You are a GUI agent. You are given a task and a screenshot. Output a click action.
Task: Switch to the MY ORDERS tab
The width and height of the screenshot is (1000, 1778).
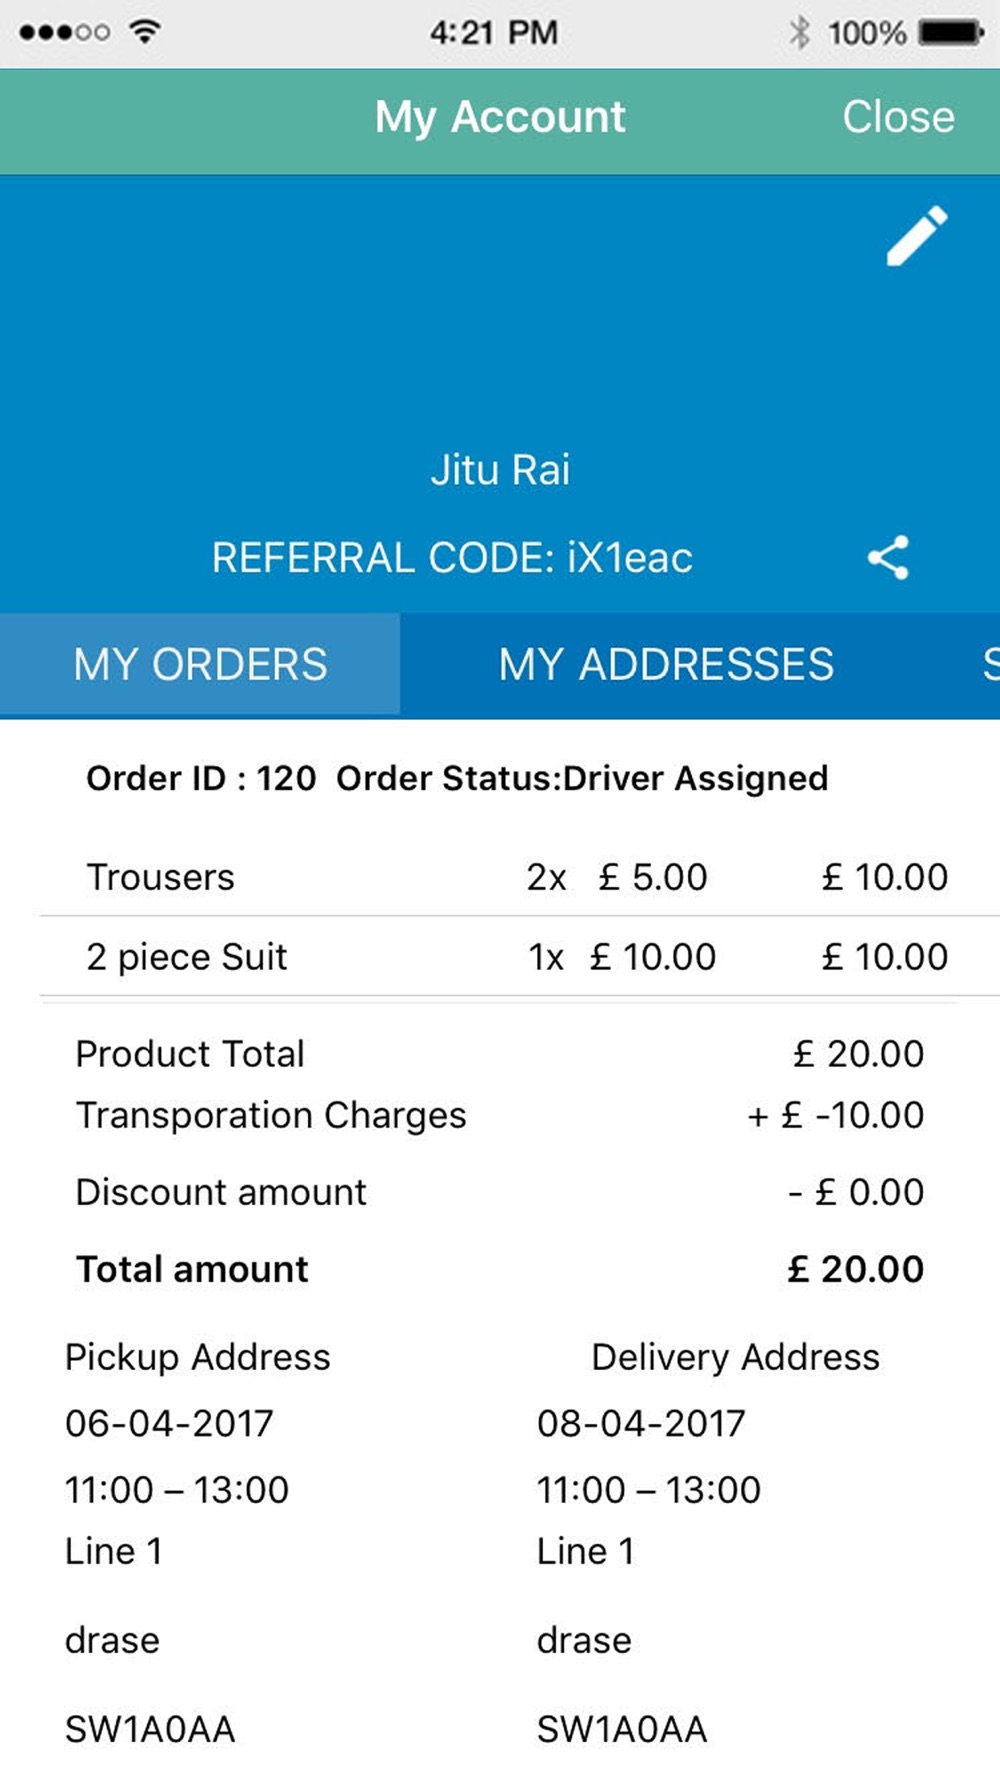point(200,665)
